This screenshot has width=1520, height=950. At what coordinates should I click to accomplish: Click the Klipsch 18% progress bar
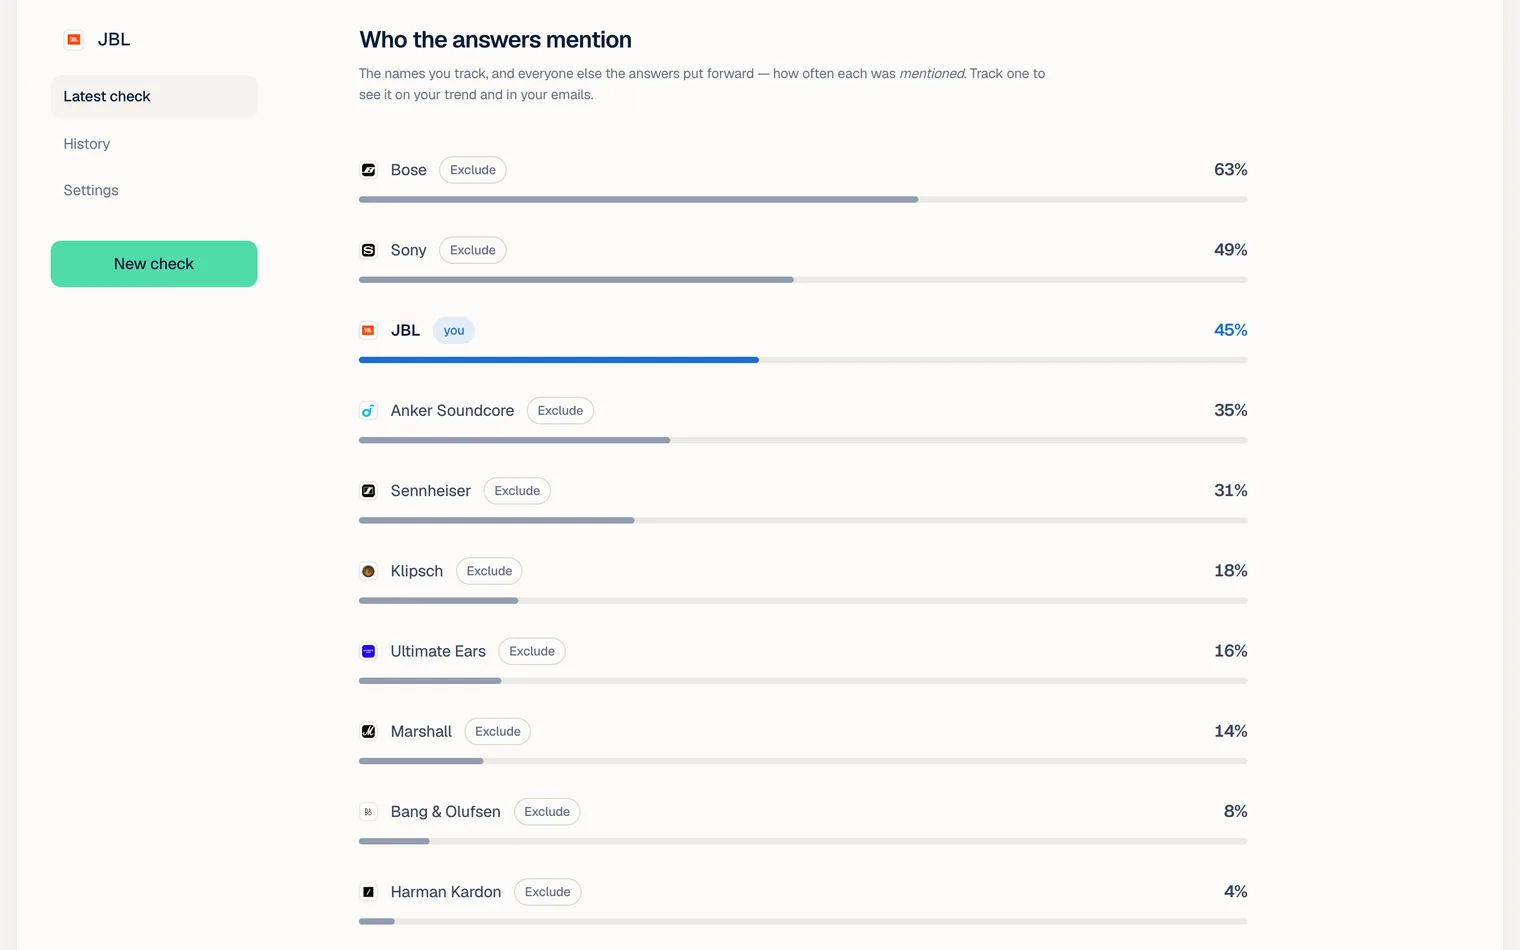[x=803, y=601]
